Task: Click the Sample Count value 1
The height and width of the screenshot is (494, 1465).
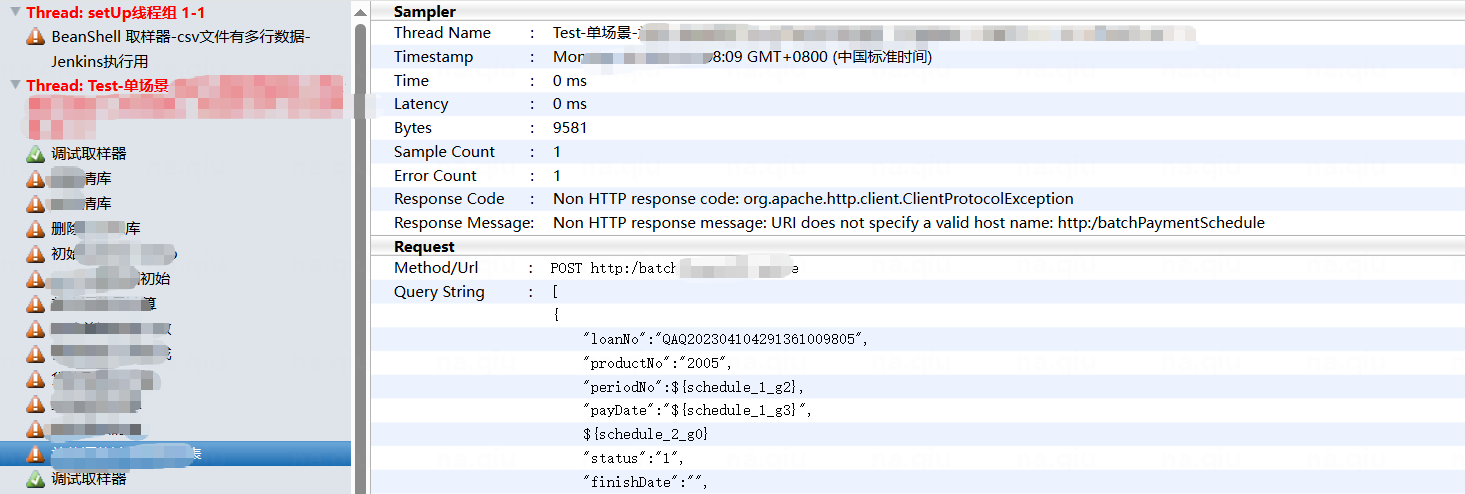Action: click(557, 152)
